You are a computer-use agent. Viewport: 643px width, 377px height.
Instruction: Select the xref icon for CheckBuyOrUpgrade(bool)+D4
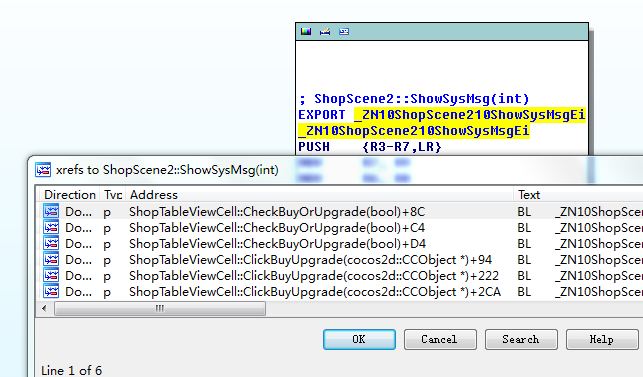[51, 243]
